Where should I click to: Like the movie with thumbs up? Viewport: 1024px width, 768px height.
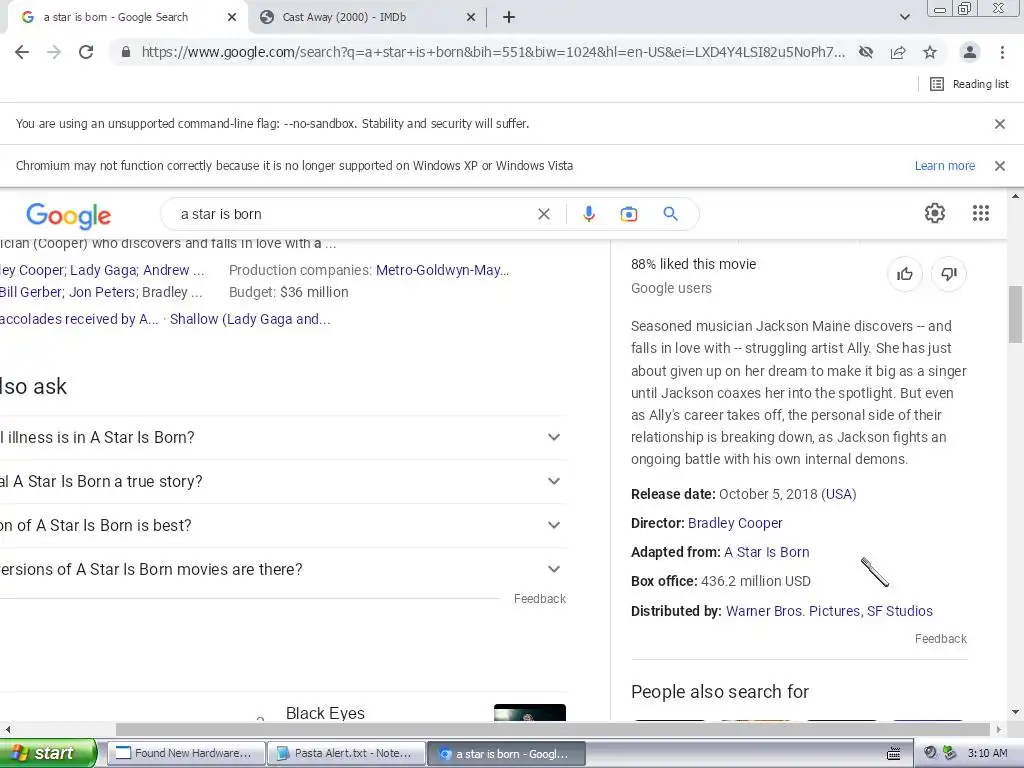(904, 274)
